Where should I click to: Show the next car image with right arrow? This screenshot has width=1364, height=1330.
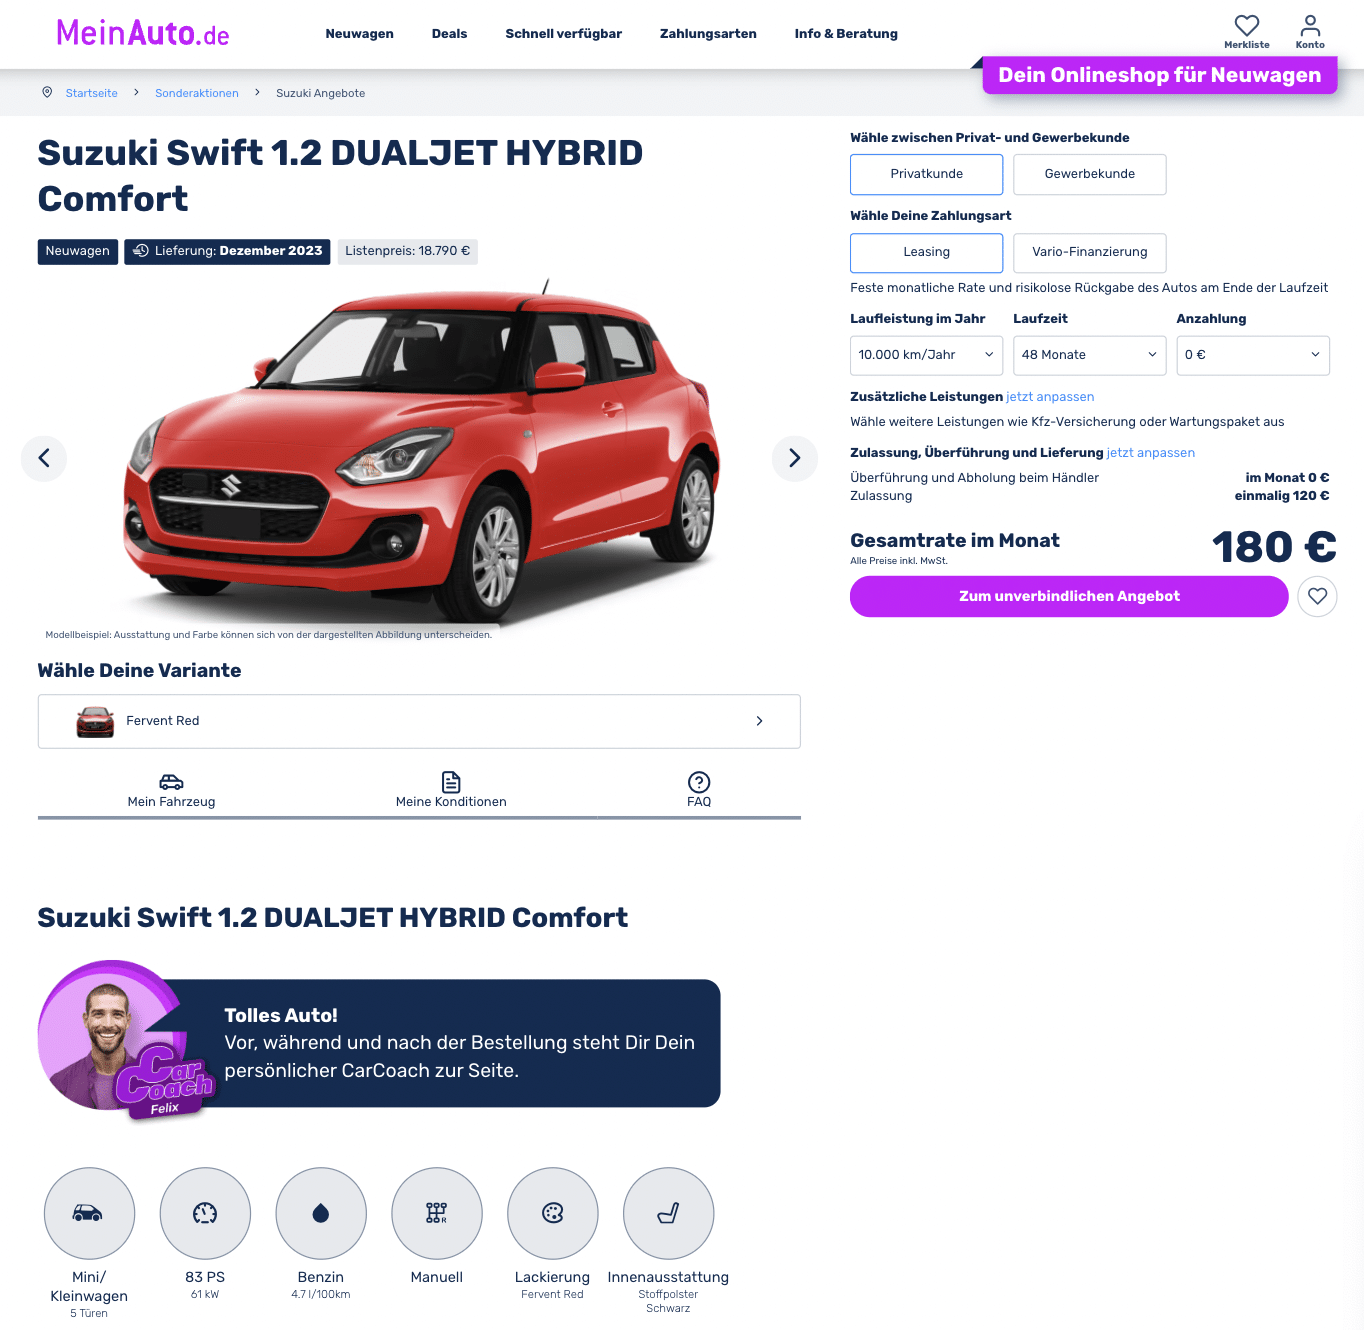pyautogui.click(x=795, y=458)
